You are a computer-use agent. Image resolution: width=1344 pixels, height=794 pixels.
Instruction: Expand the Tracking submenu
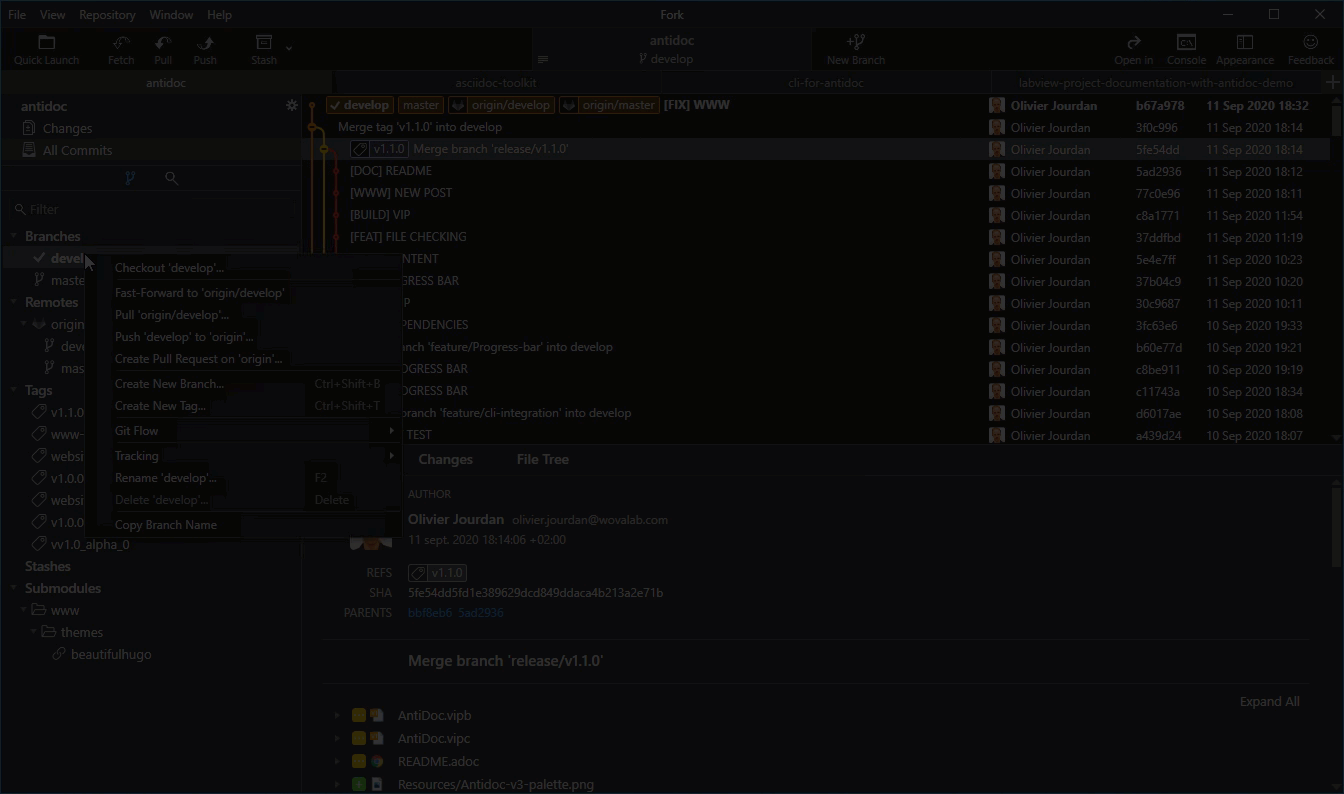(x=242, y=456)
